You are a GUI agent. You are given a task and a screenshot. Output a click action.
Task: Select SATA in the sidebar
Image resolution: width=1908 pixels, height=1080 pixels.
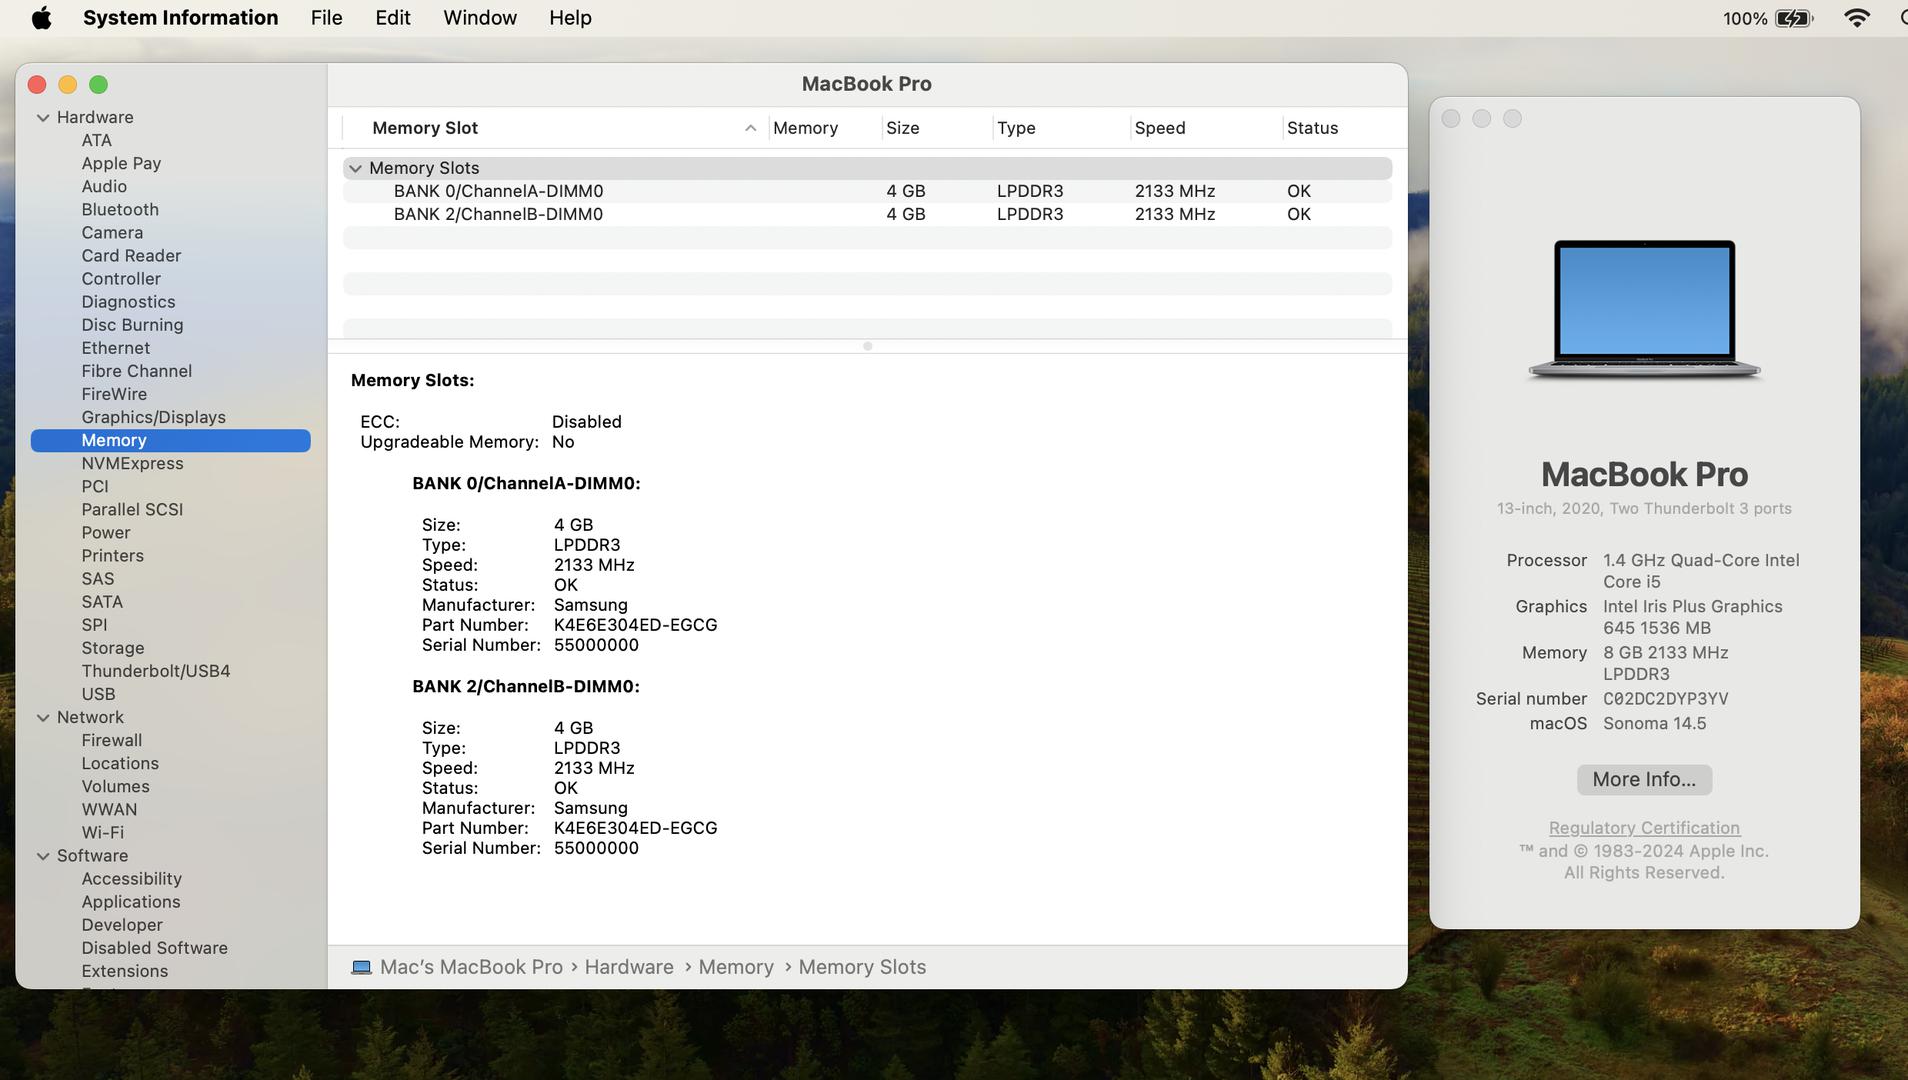click(102, 602)
